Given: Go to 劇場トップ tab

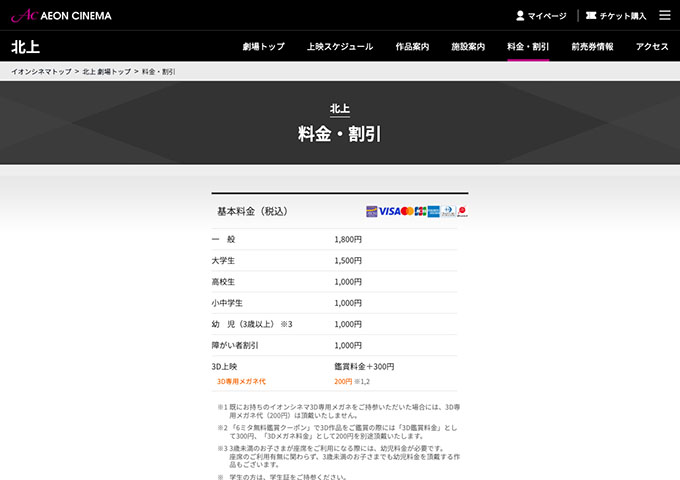Looking at the screenshot, I should (x=264, y=46).
